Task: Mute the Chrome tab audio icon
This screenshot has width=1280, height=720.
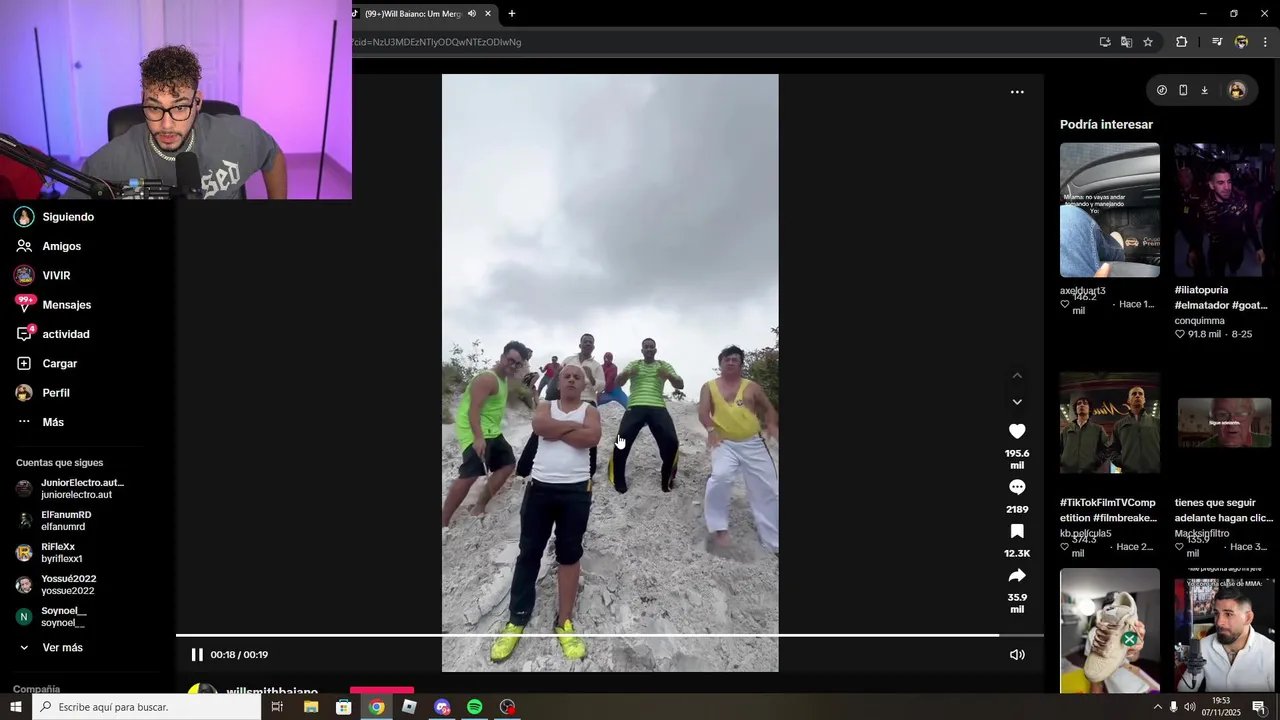Action: tap(472, 14)
